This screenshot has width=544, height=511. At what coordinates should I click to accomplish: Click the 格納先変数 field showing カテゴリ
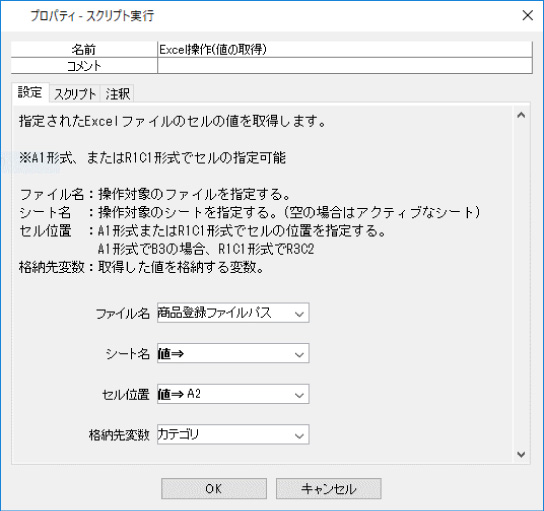(233, 435)
